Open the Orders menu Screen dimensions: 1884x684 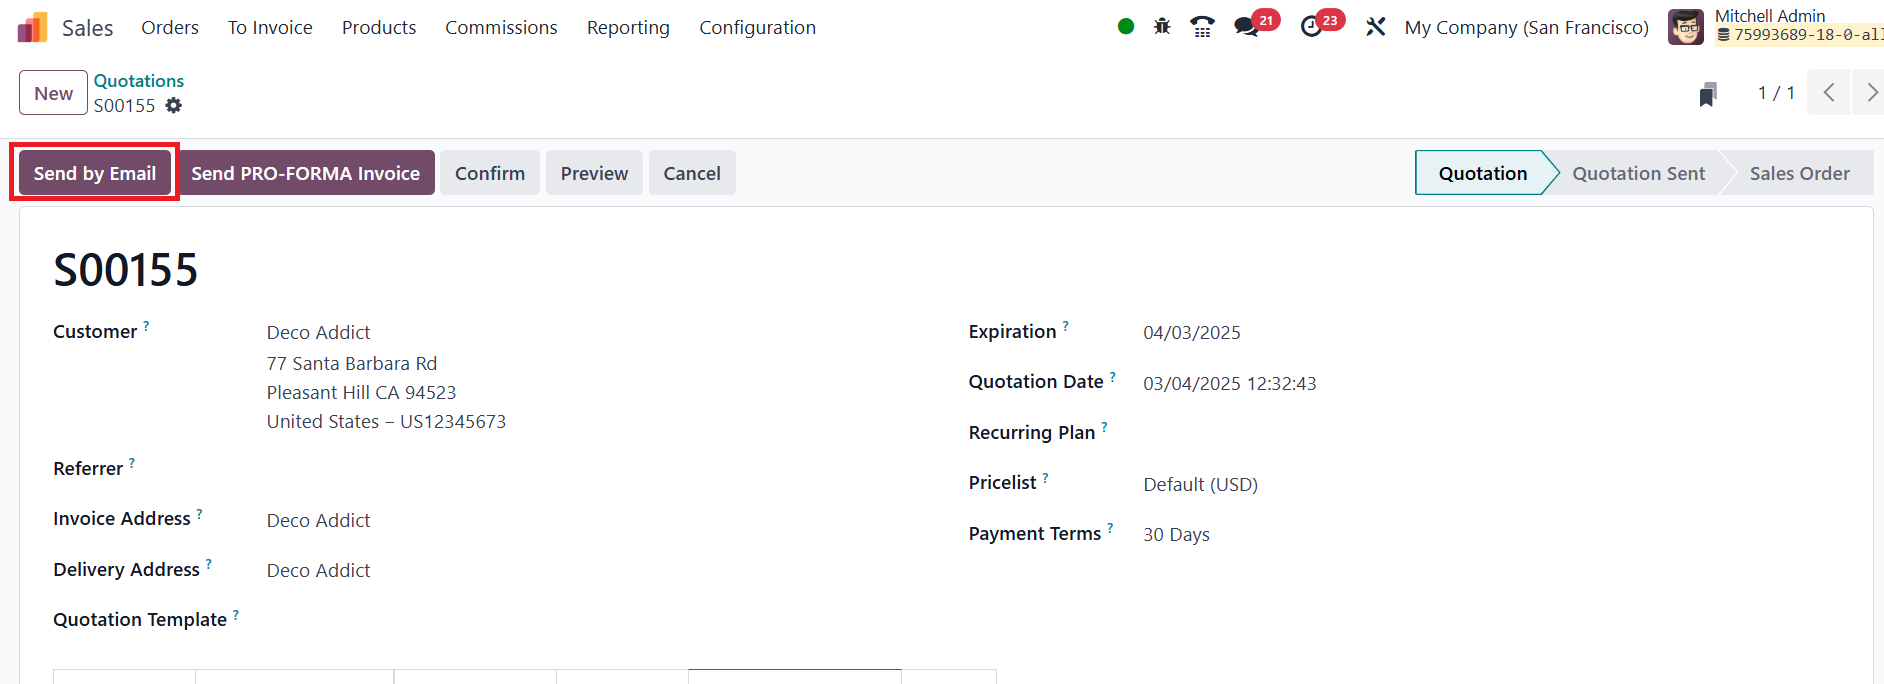tap(170, 27)
